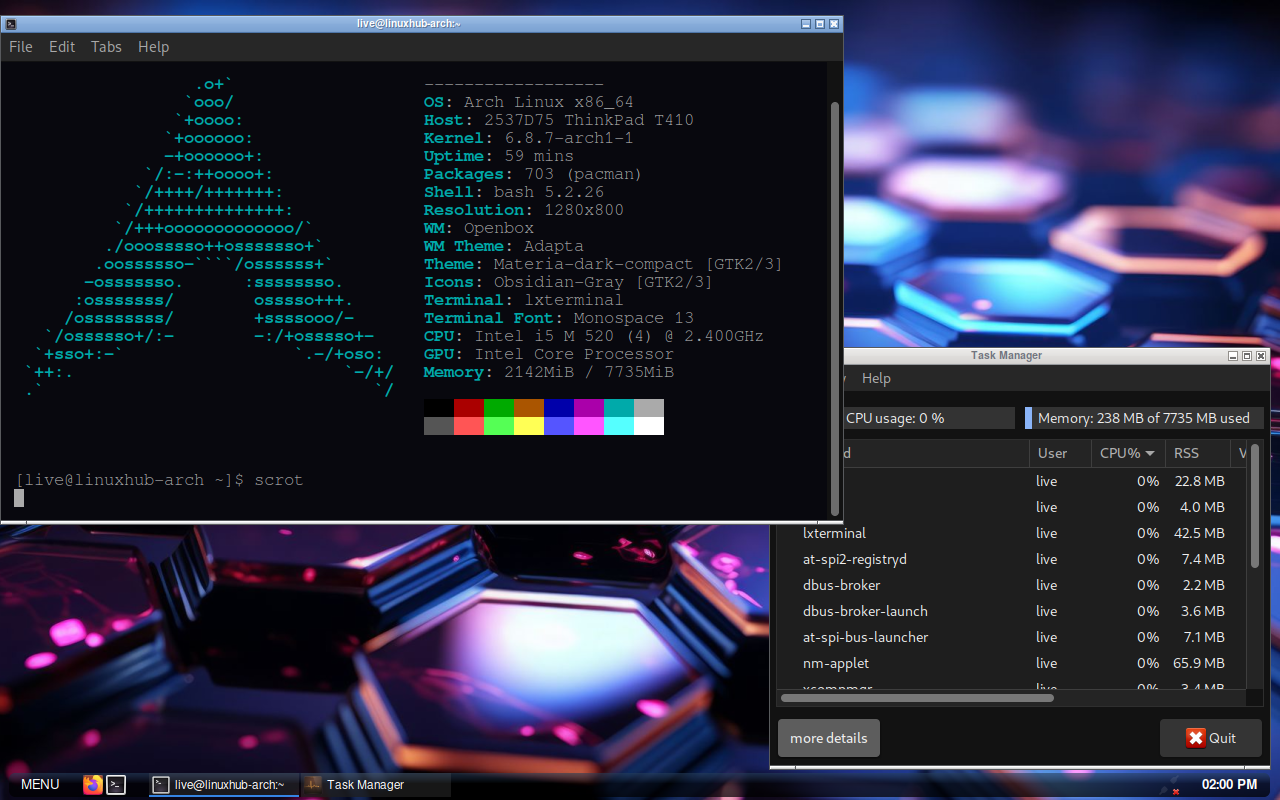
Task: Click the red swatch in the terminal palette
Action: point(469,408)
